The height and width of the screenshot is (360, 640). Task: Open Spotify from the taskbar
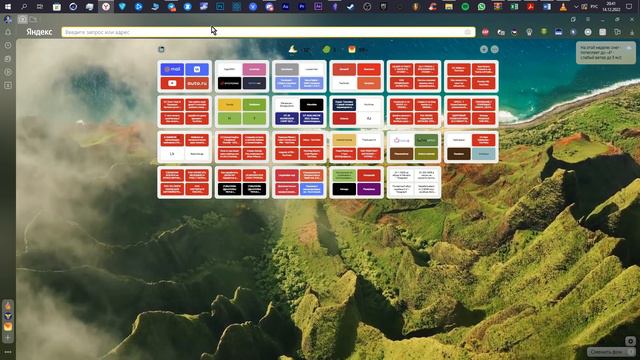[465, 7]
